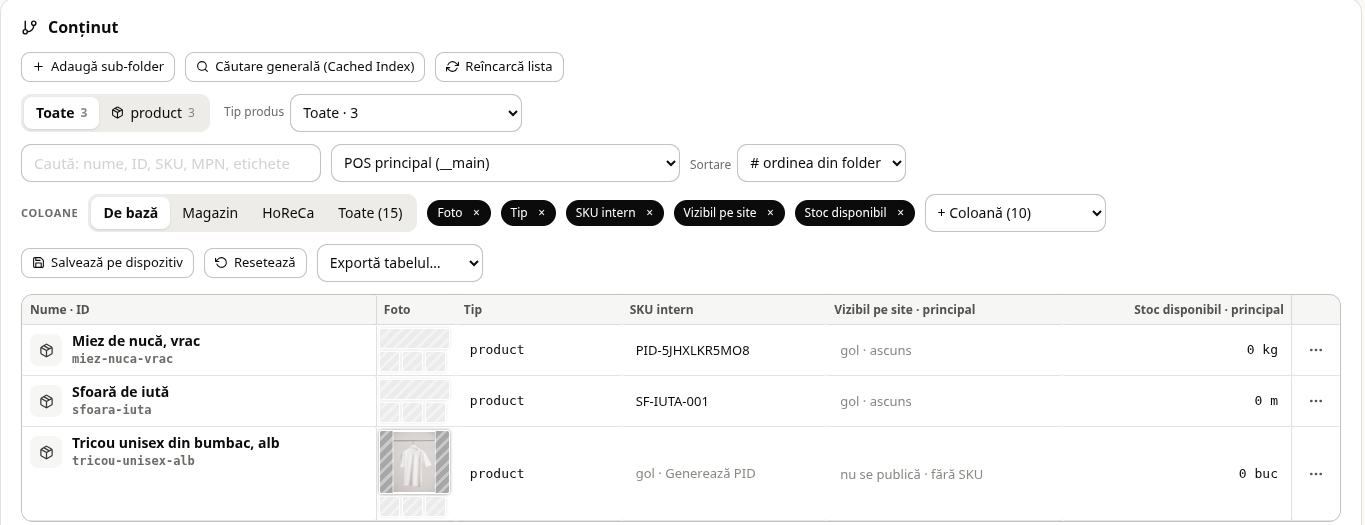The image size is (1365, 525).
Task: Reload list with Reîncarcă lista
Action: coord(500,67)
